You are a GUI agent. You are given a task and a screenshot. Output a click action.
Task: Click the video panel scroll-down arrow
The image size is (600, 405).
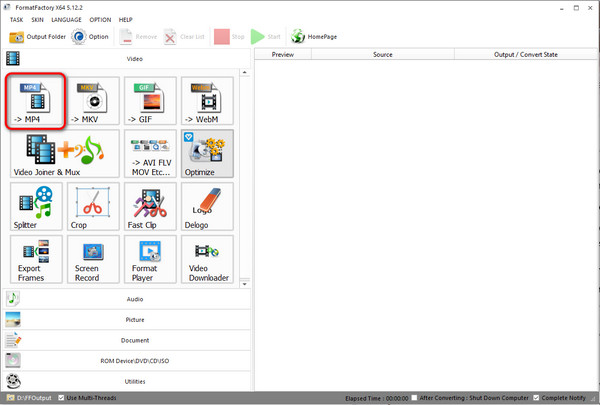(x=245, y=284)
